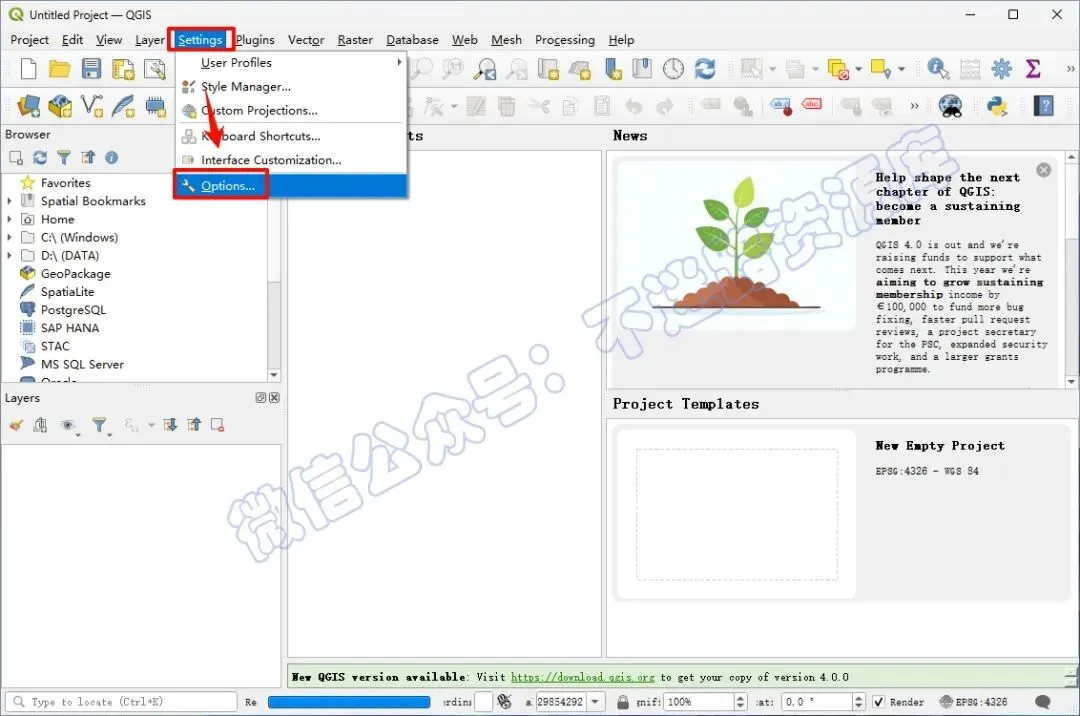Click the New Shapefile Layer icon
Image resolution: width=1080 pixels, height=716 pixels.
point(92,106)
